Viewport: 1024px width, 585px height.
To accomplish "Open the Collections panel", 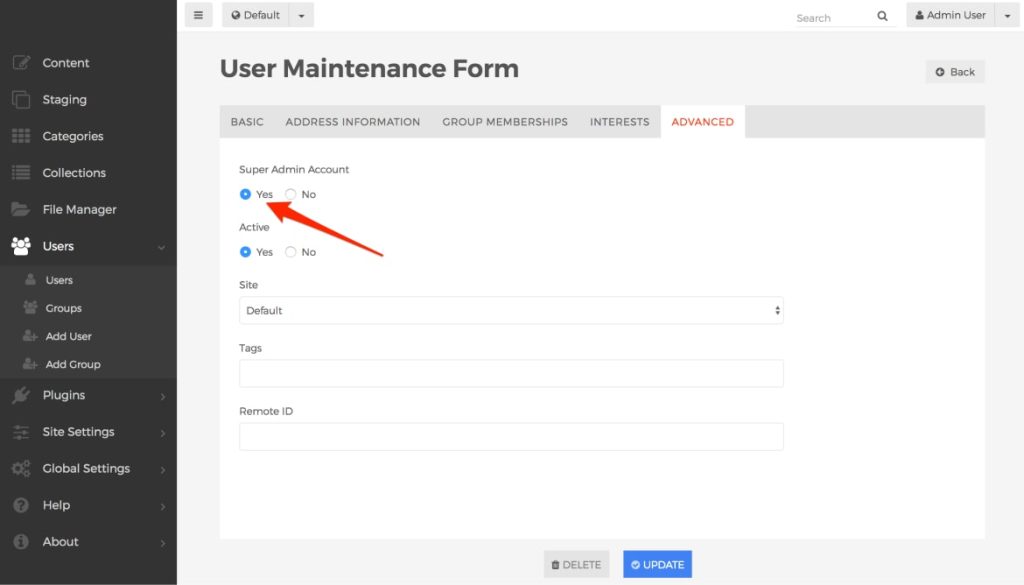I will tap(76, 172).
